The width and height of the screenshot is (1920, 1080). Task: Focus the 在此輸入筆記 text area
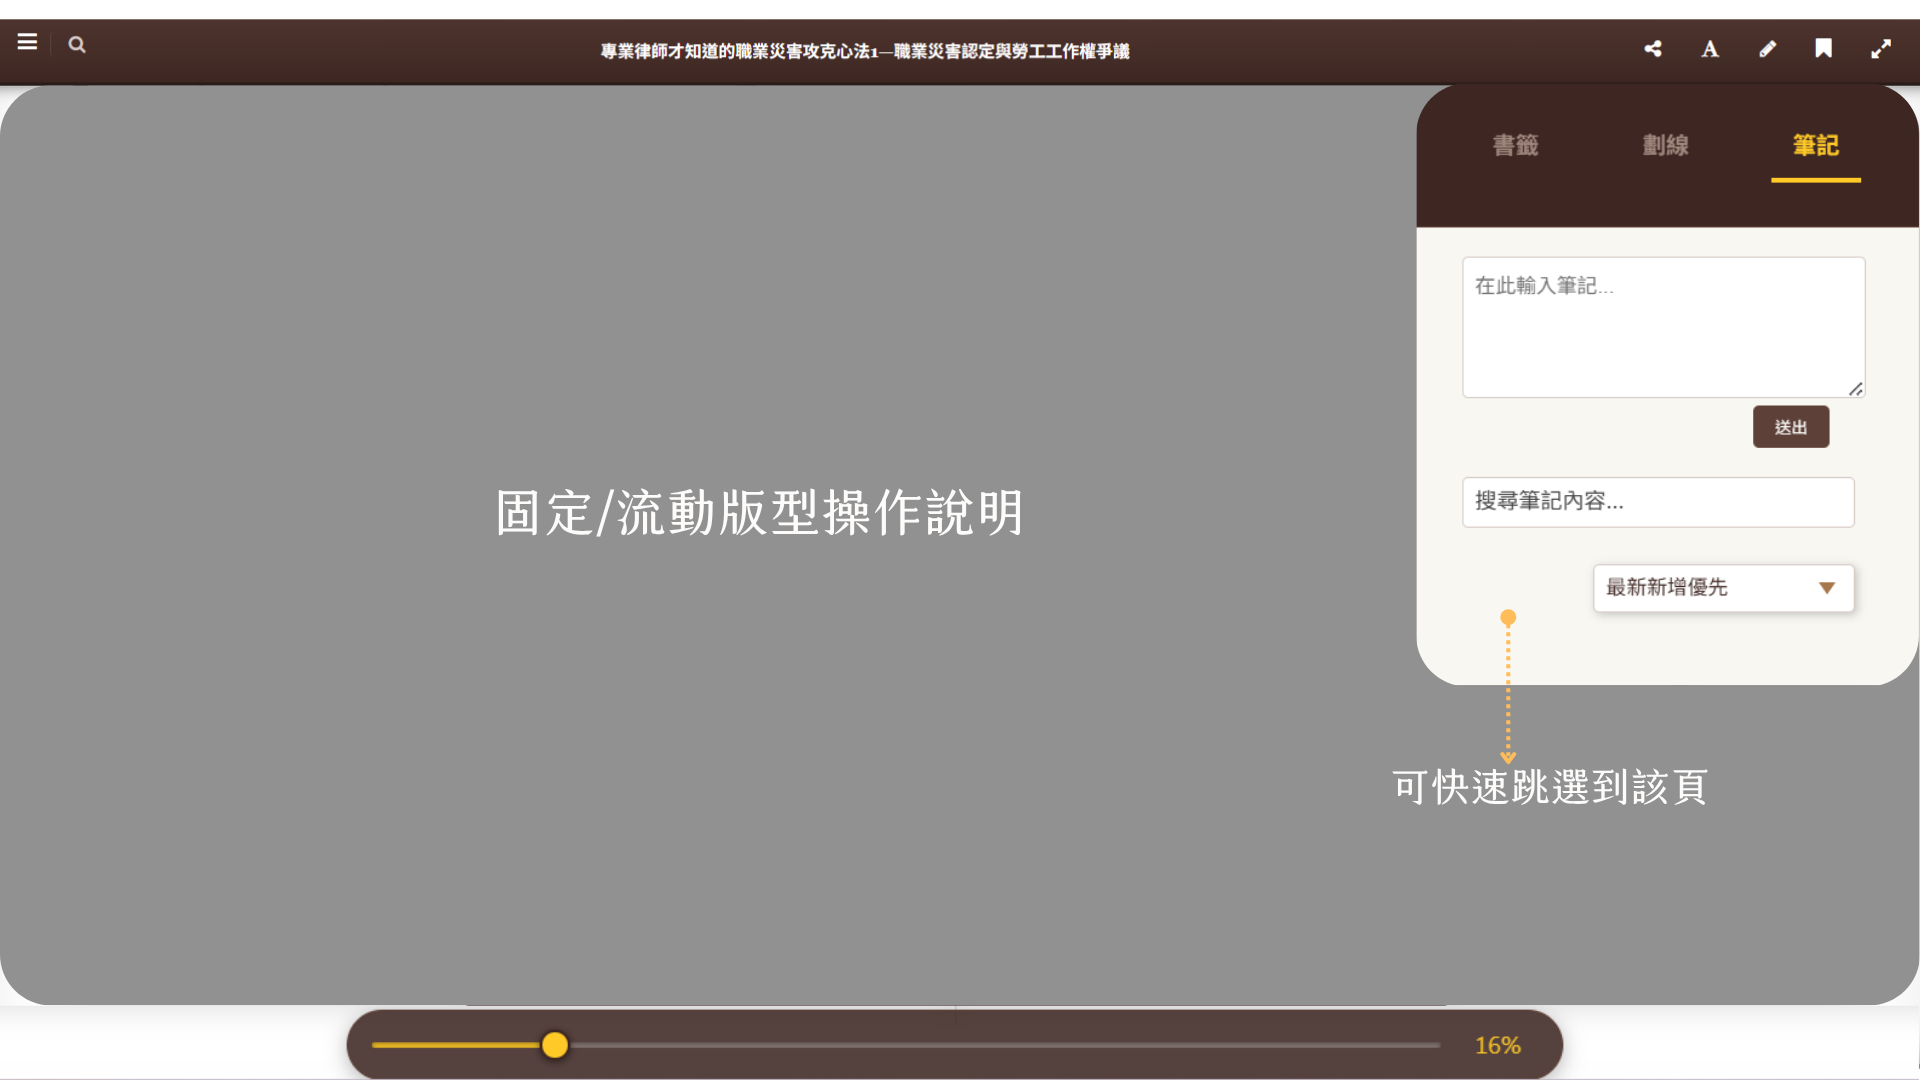[1664, 327]
